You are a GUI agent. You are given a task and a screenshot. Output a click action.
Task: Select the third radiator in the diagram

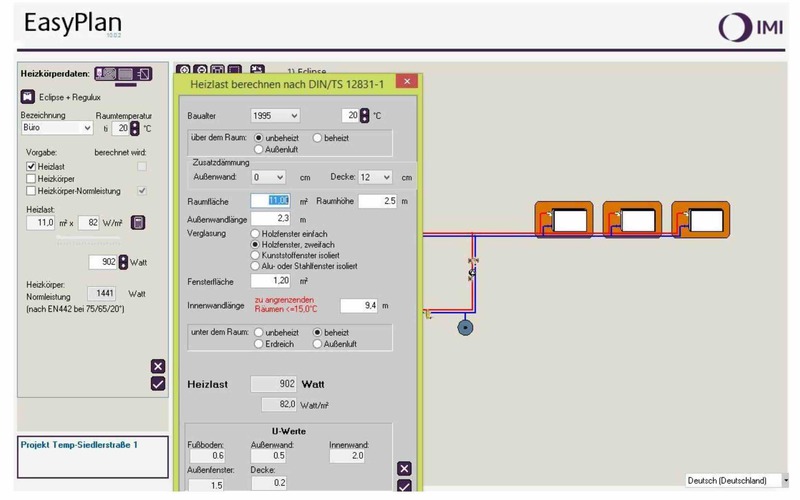tap(701, 218)
